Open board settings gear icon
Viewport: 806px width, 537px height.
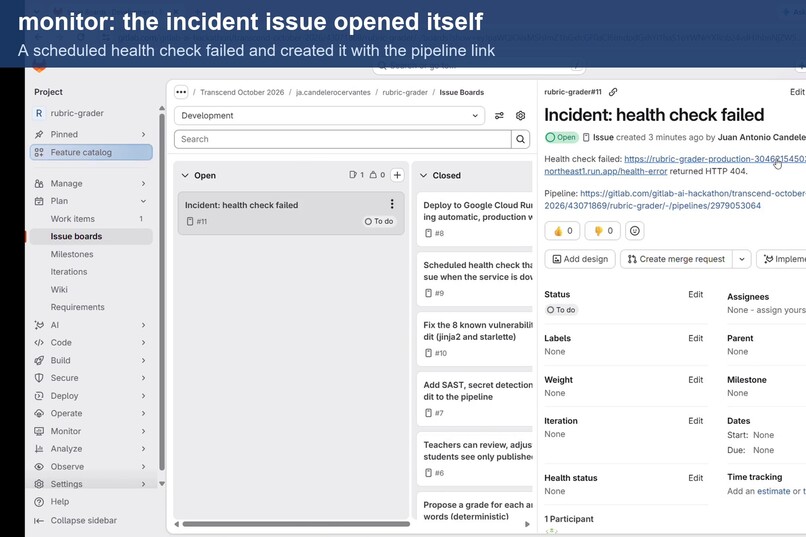click(x=520, y=116)
